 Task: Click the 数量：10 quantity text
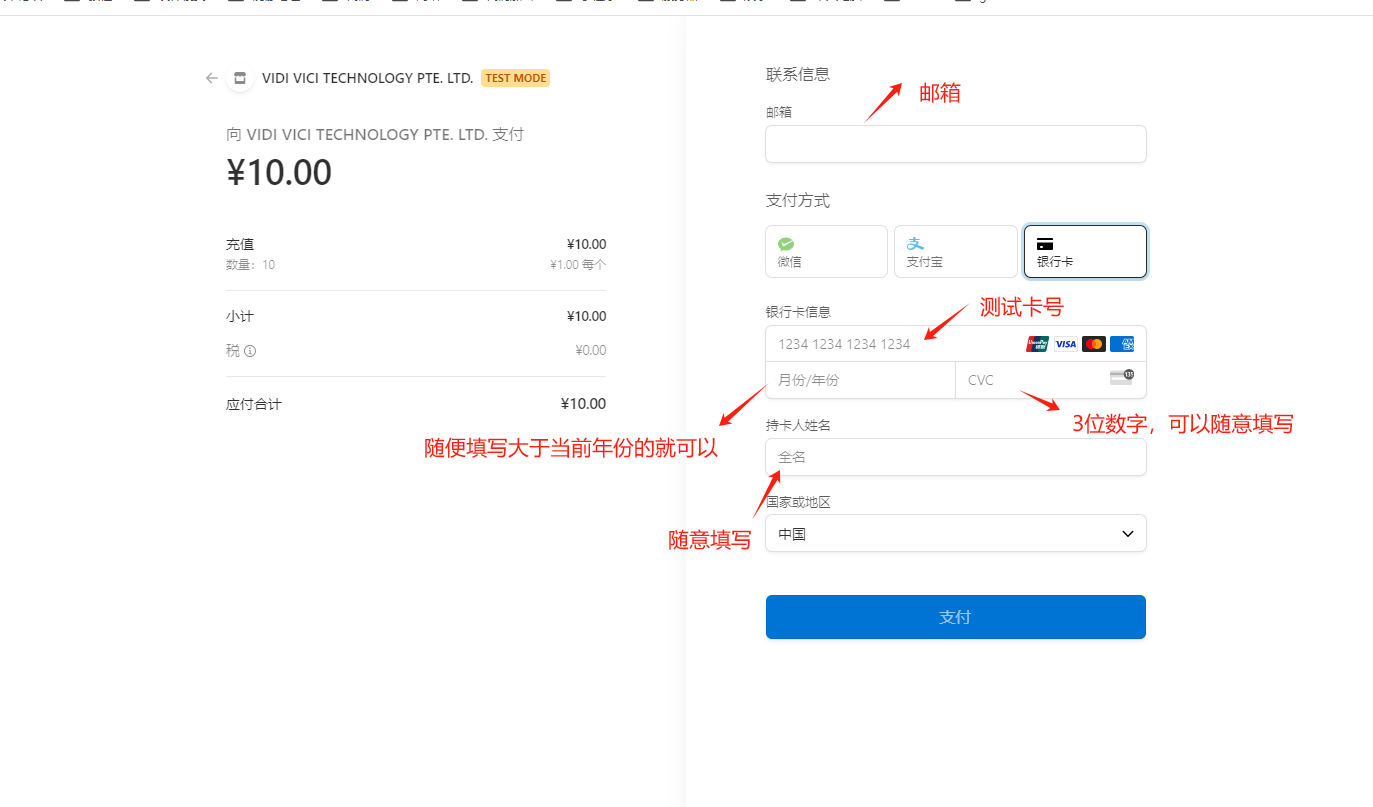click(251, 265)
